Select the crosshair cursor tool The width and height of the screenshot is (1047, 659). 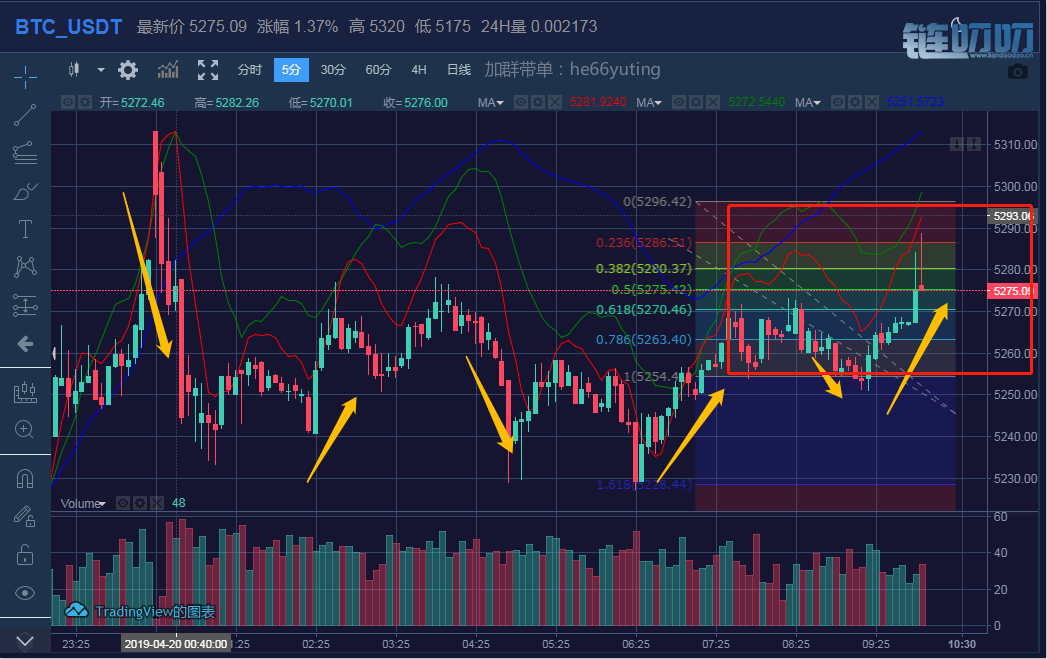(25, 76)
